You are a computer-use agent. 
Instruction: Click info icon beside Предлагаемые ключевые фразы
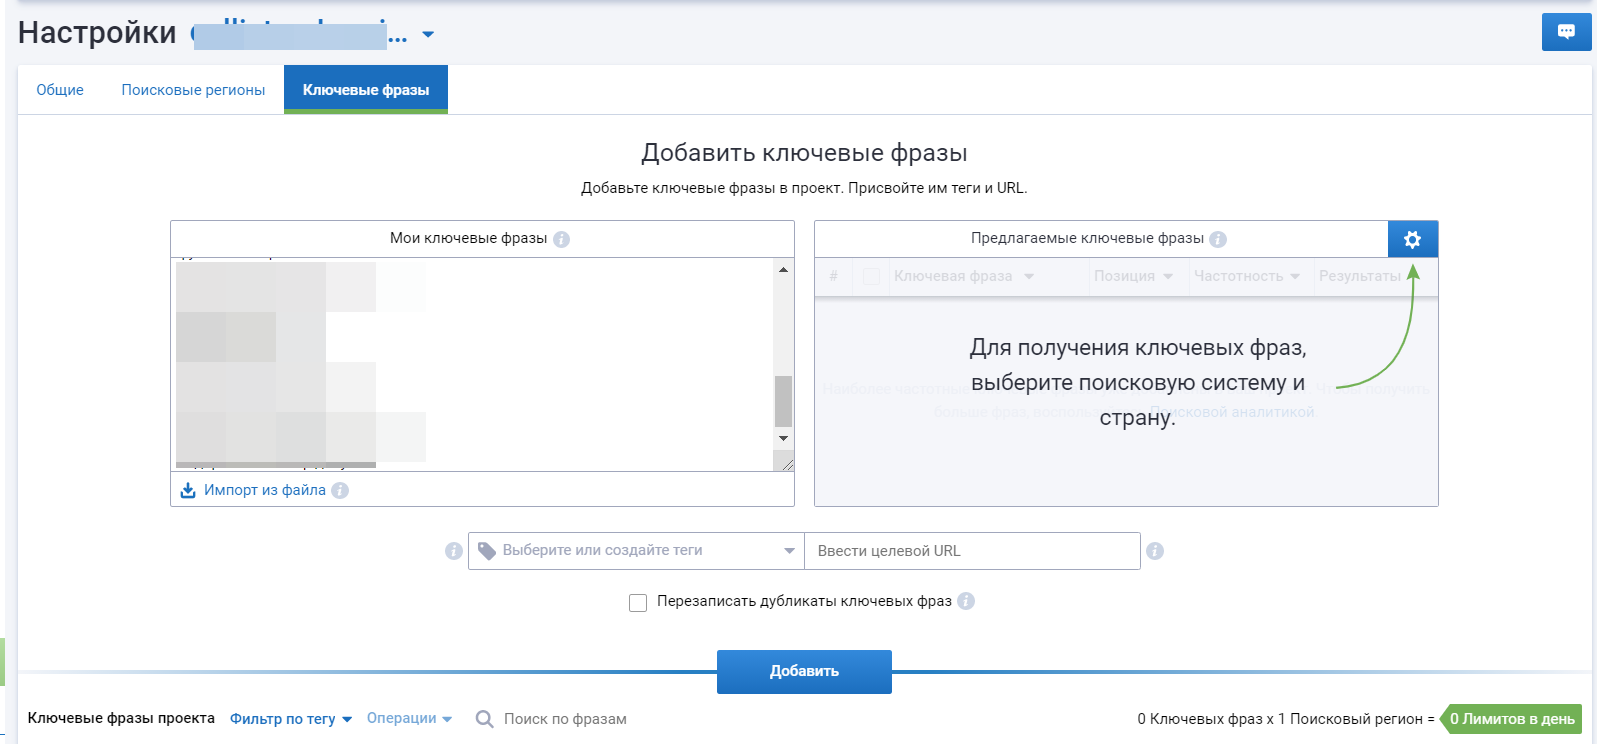pyautogui.click(x=1217, y=239)
